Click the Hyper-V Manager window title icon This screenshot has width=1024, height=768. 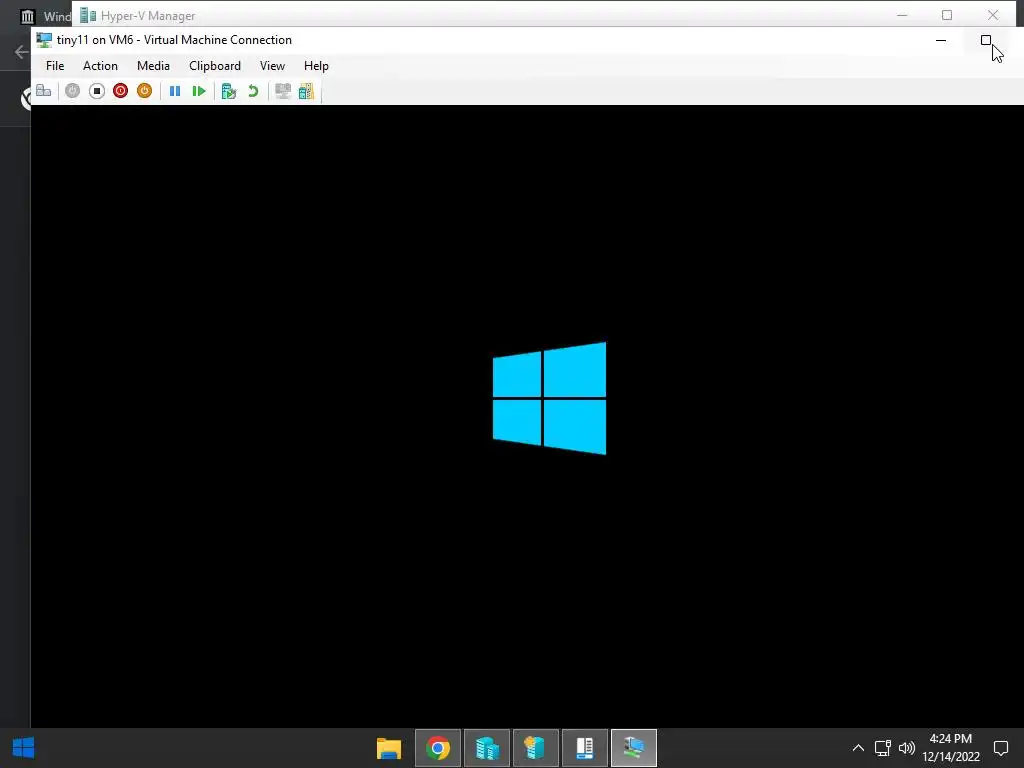pyautogui.click(x=88, y=15)
